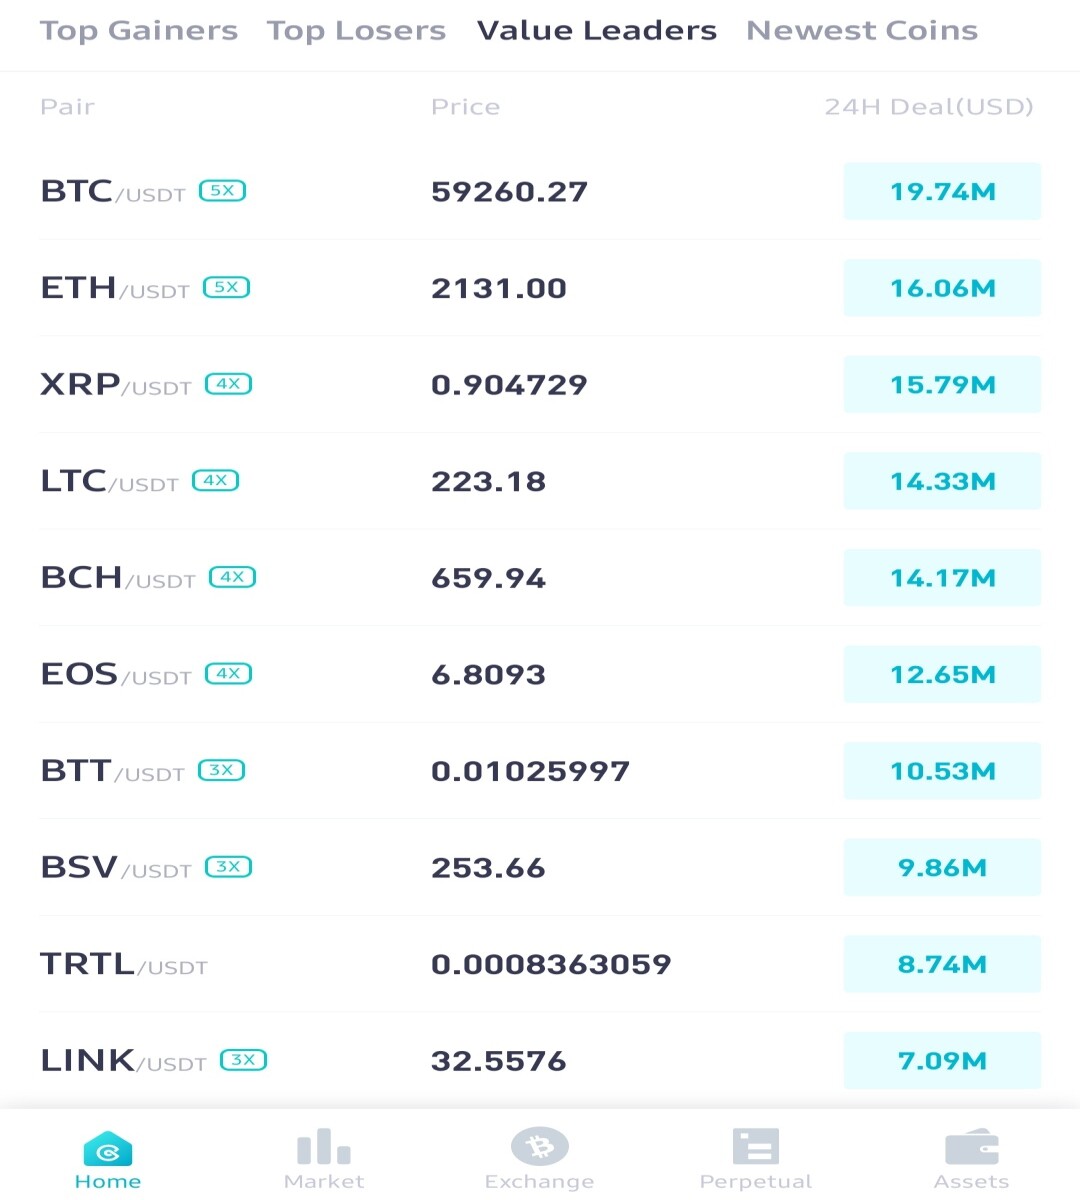Tap the 8.74M volume for TRTL
This screenshot has height=1200, width=1080.
[942, 964]
